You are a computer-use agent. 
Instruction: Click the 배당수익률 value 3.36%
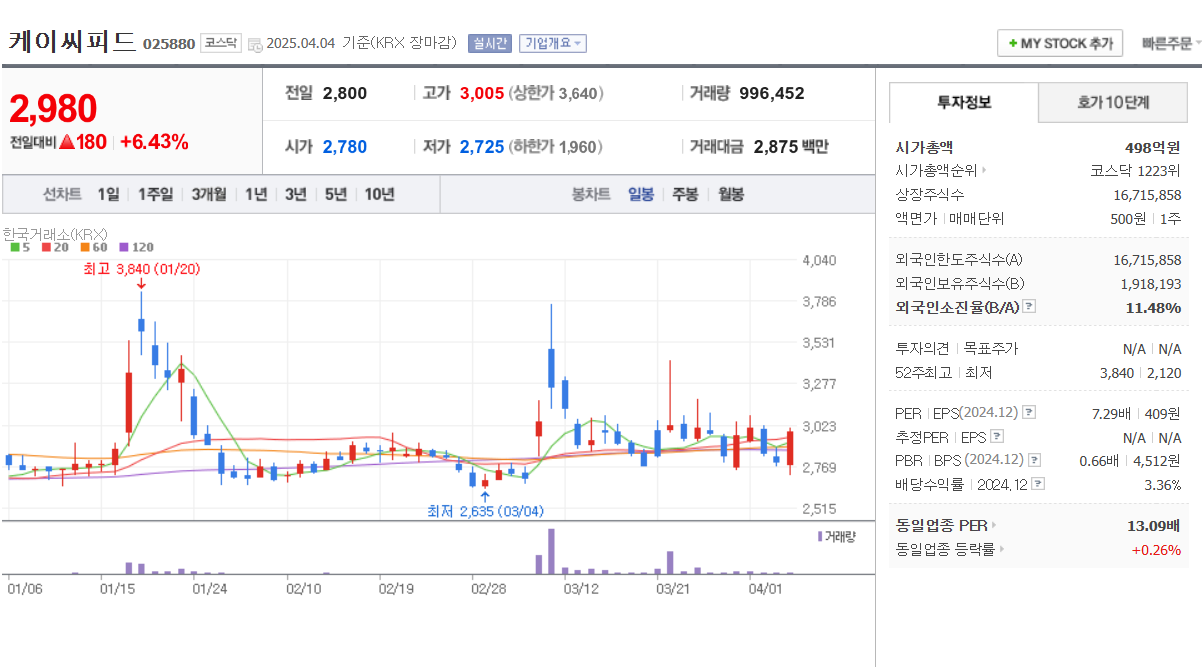click(1161, 484)
